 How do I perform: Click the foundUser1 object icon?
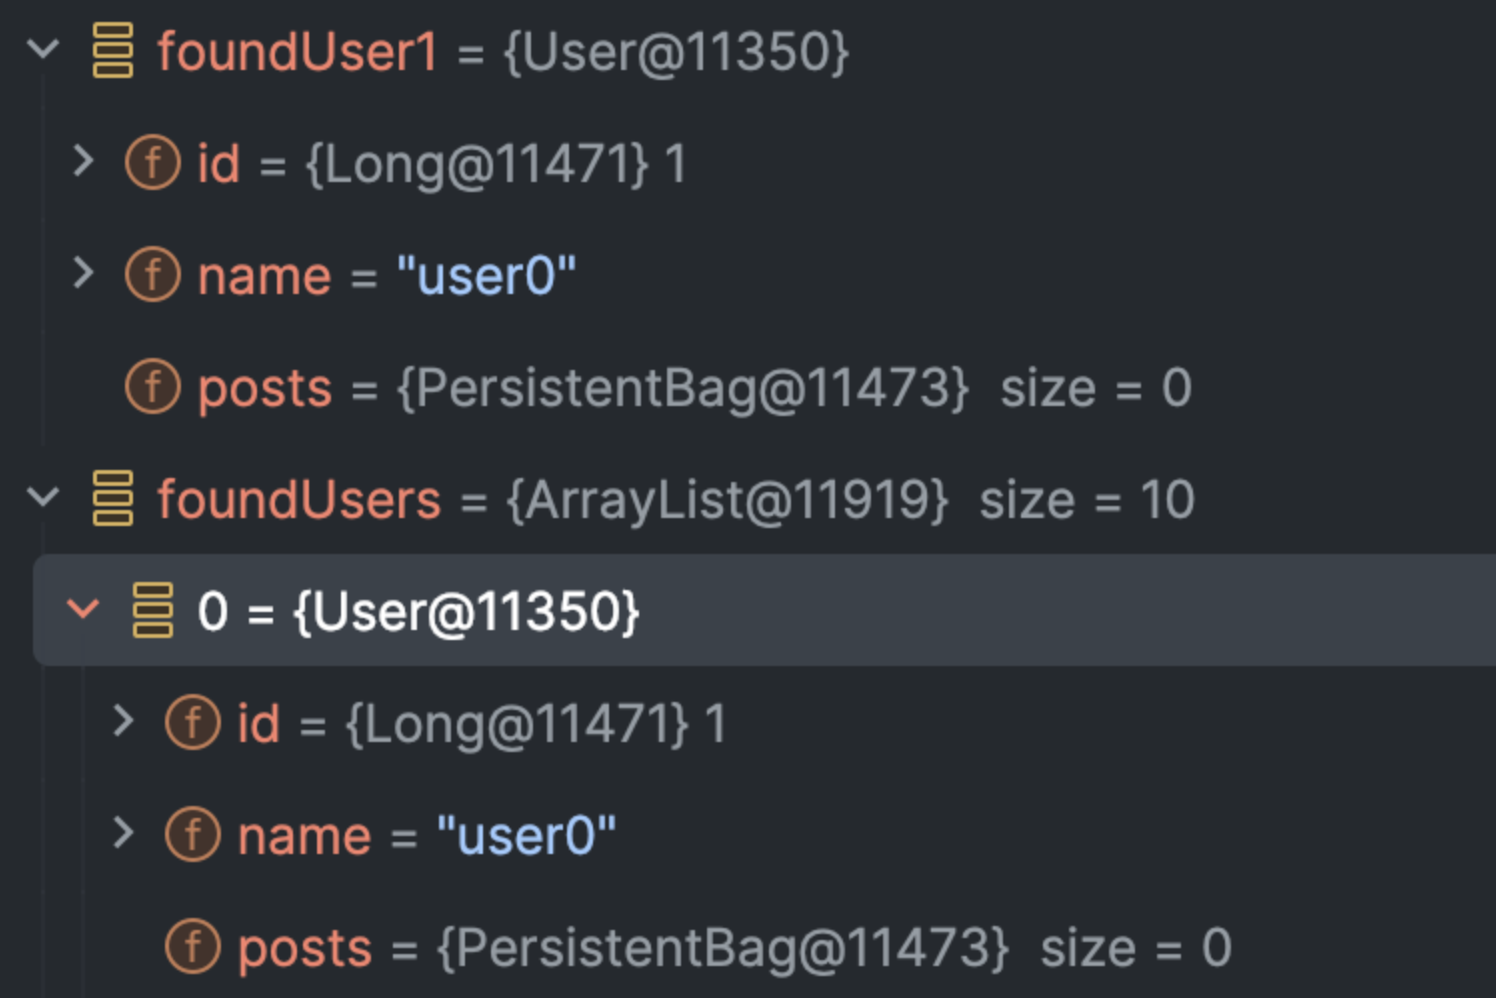pos(112,50)
